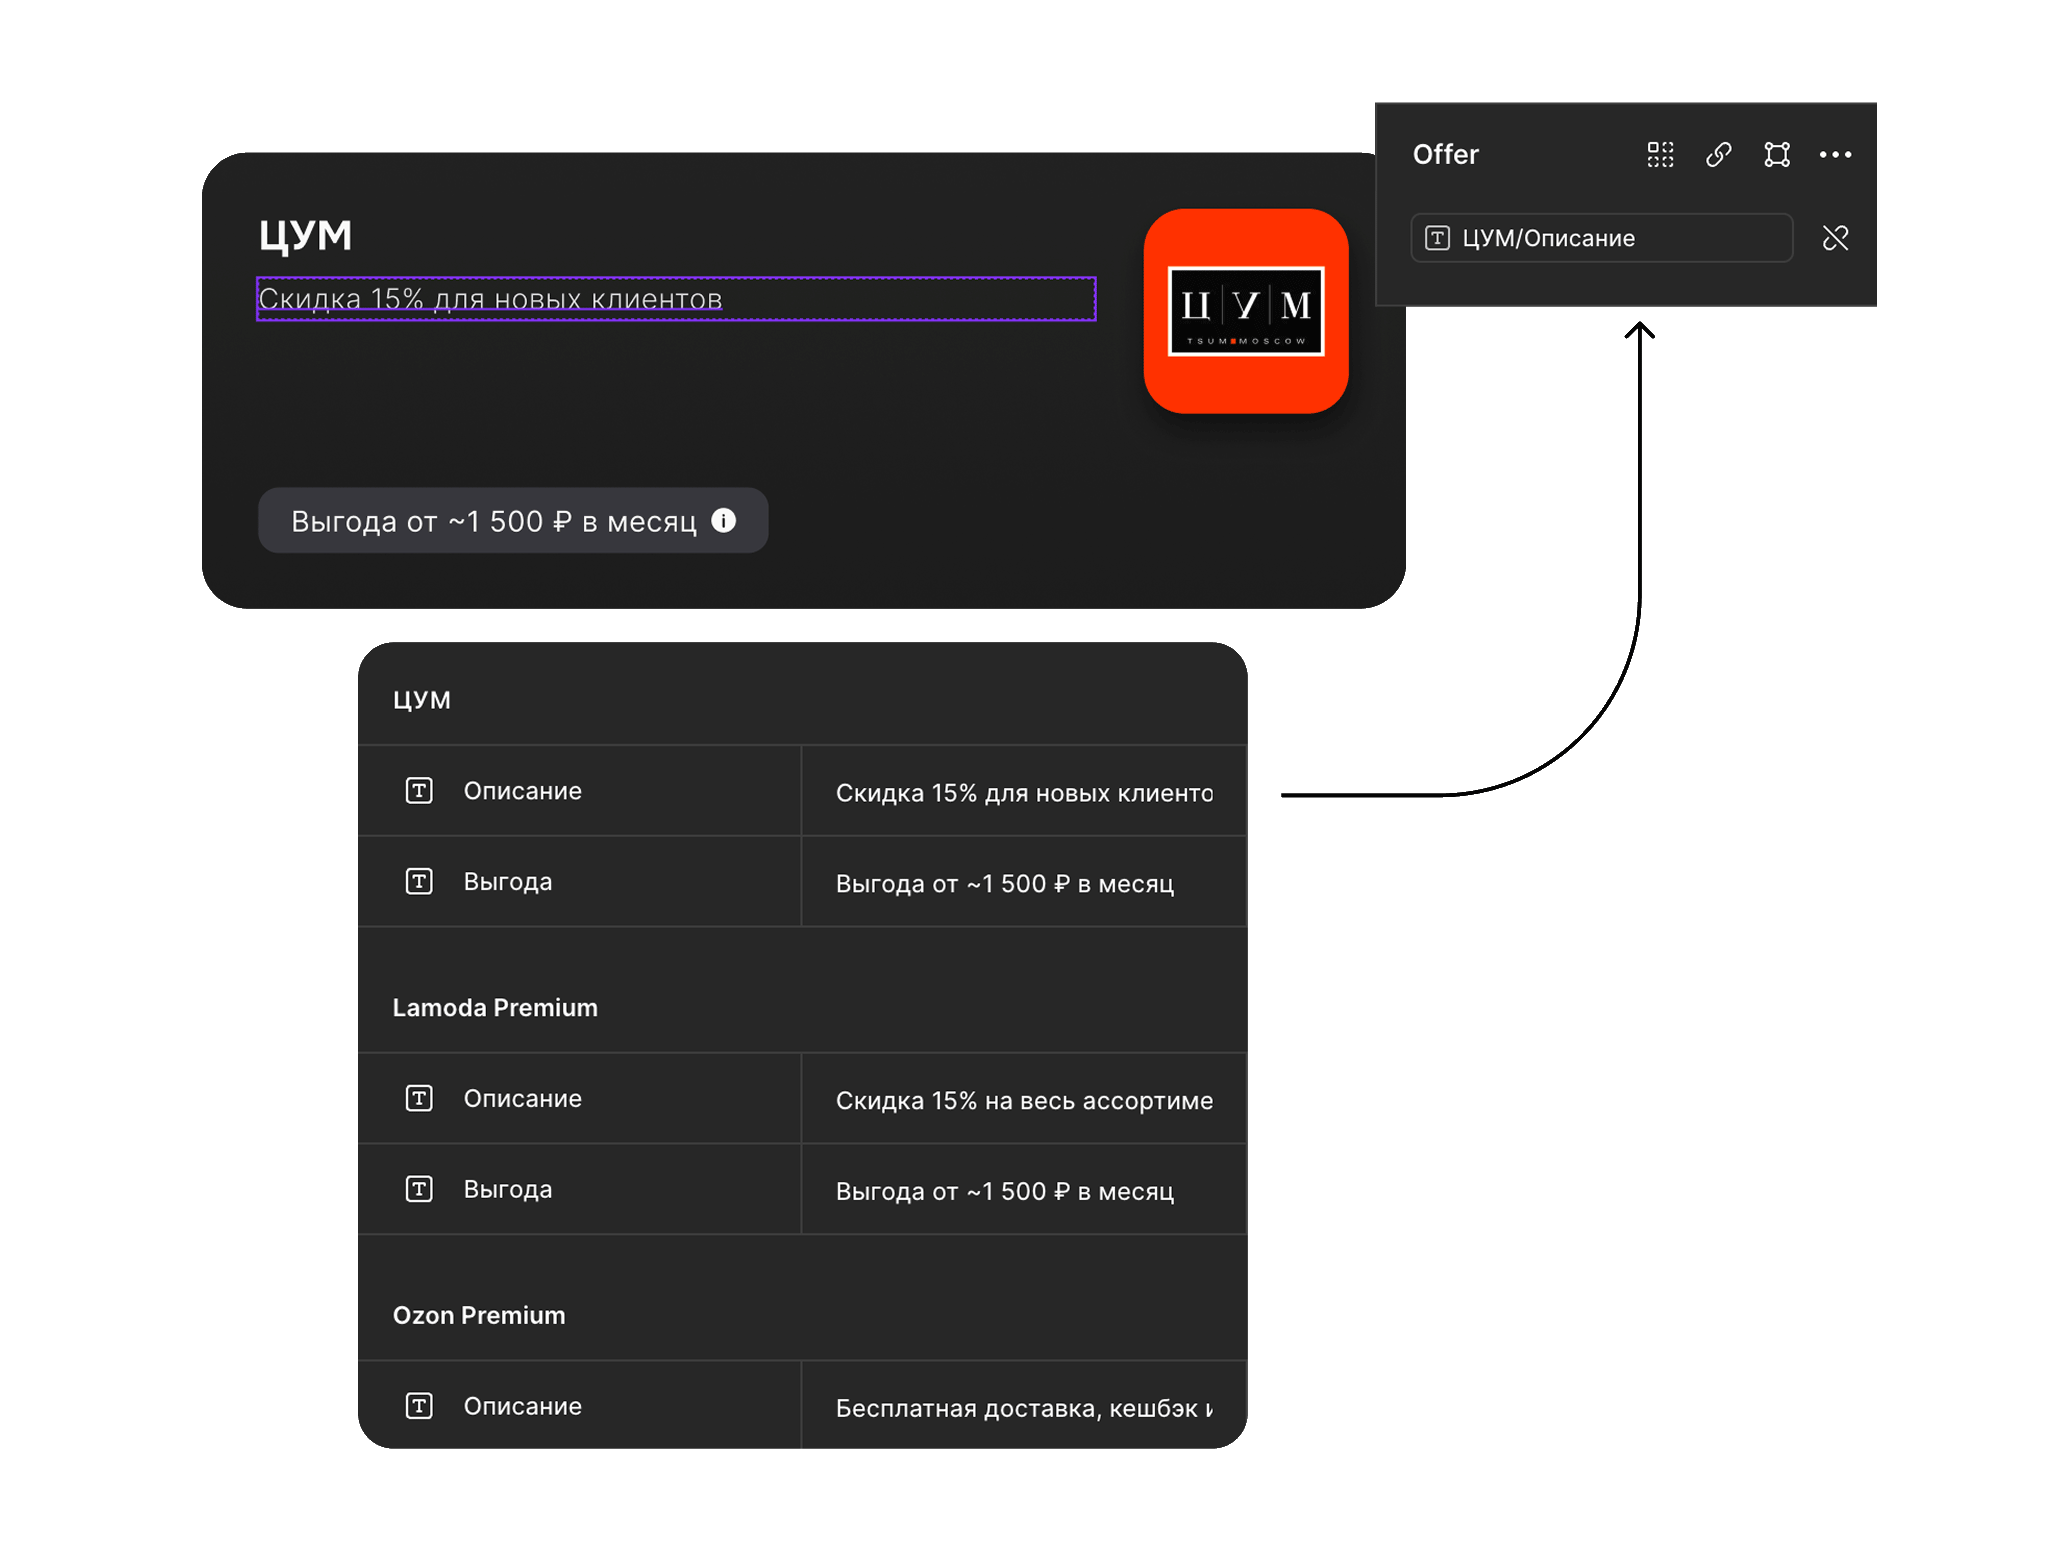The width and height of the screenshot is (2048, 1560).
Task: Click the T text icon inside the ЦУМ/Описание field
Action: 1438,238
